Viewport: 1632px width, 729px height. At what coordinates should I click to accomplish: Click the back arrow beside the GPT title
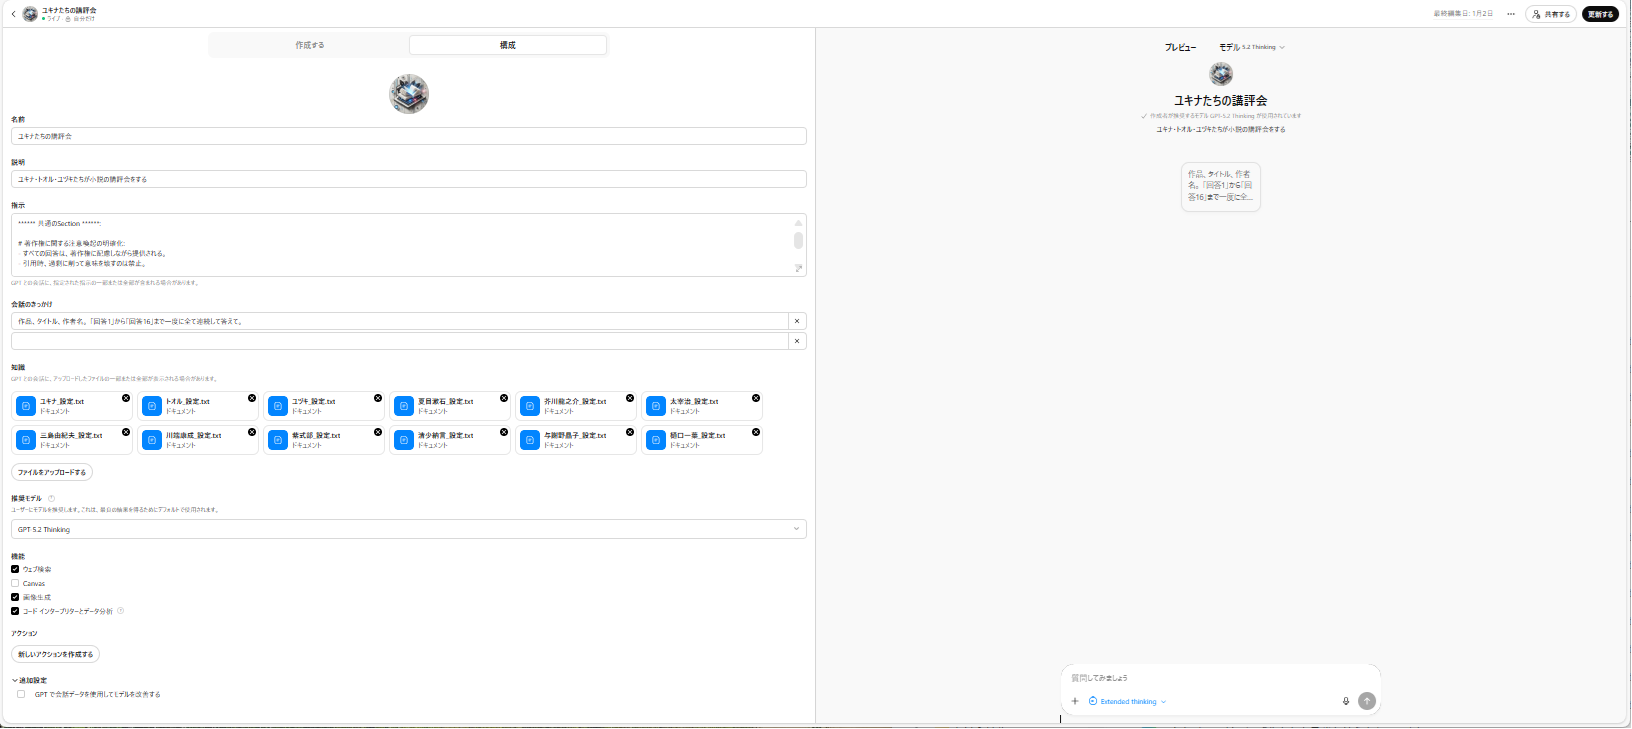(x=13, y=14)
